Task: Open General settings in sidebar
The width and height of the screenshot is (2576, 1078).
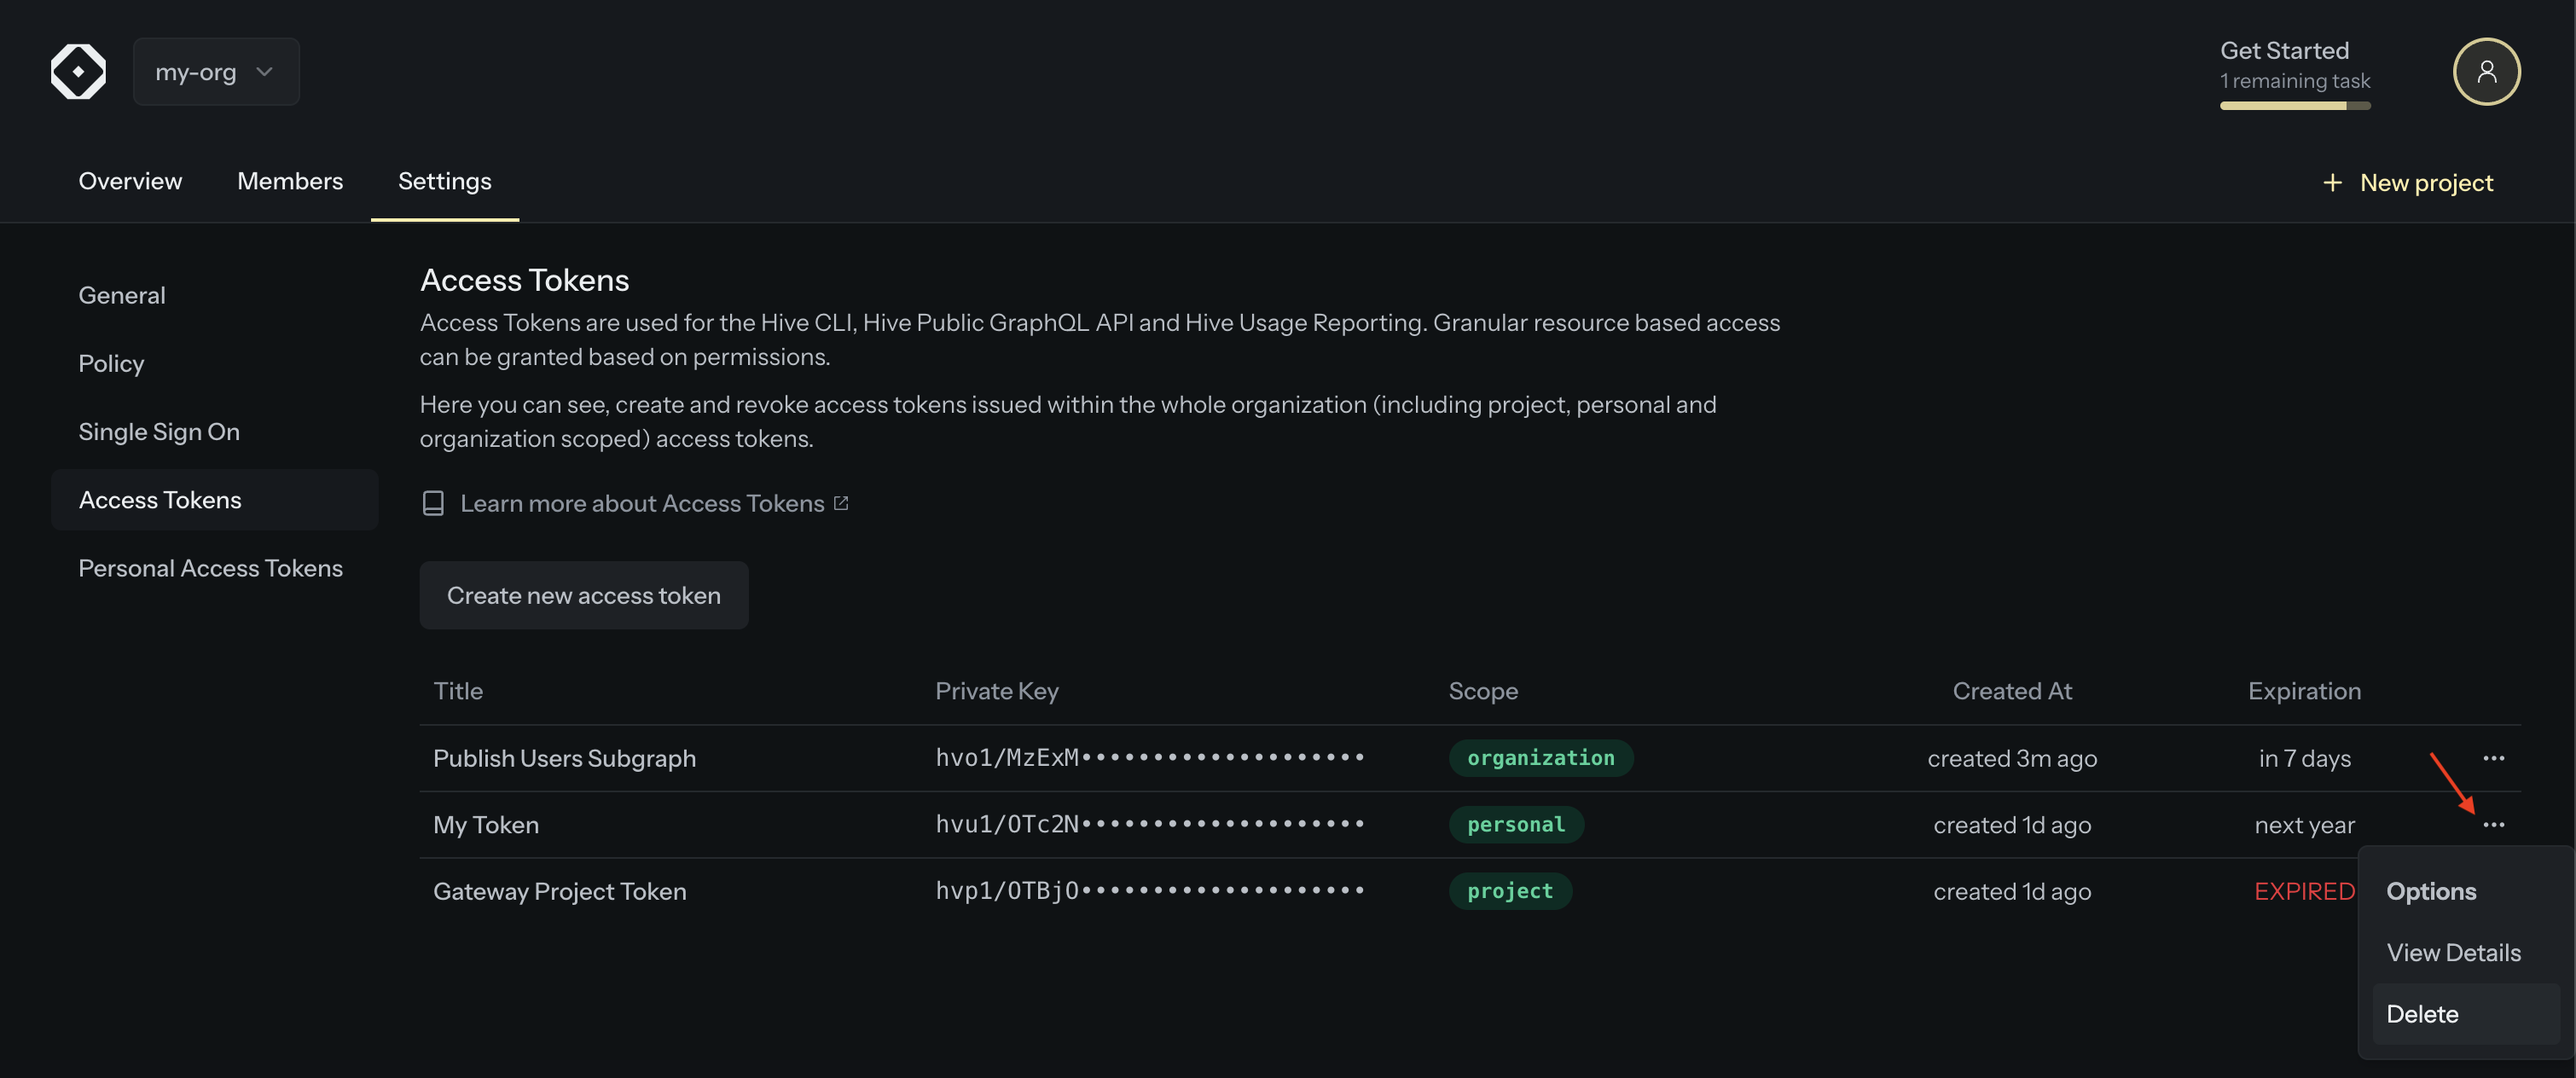Action: (122, 295)
